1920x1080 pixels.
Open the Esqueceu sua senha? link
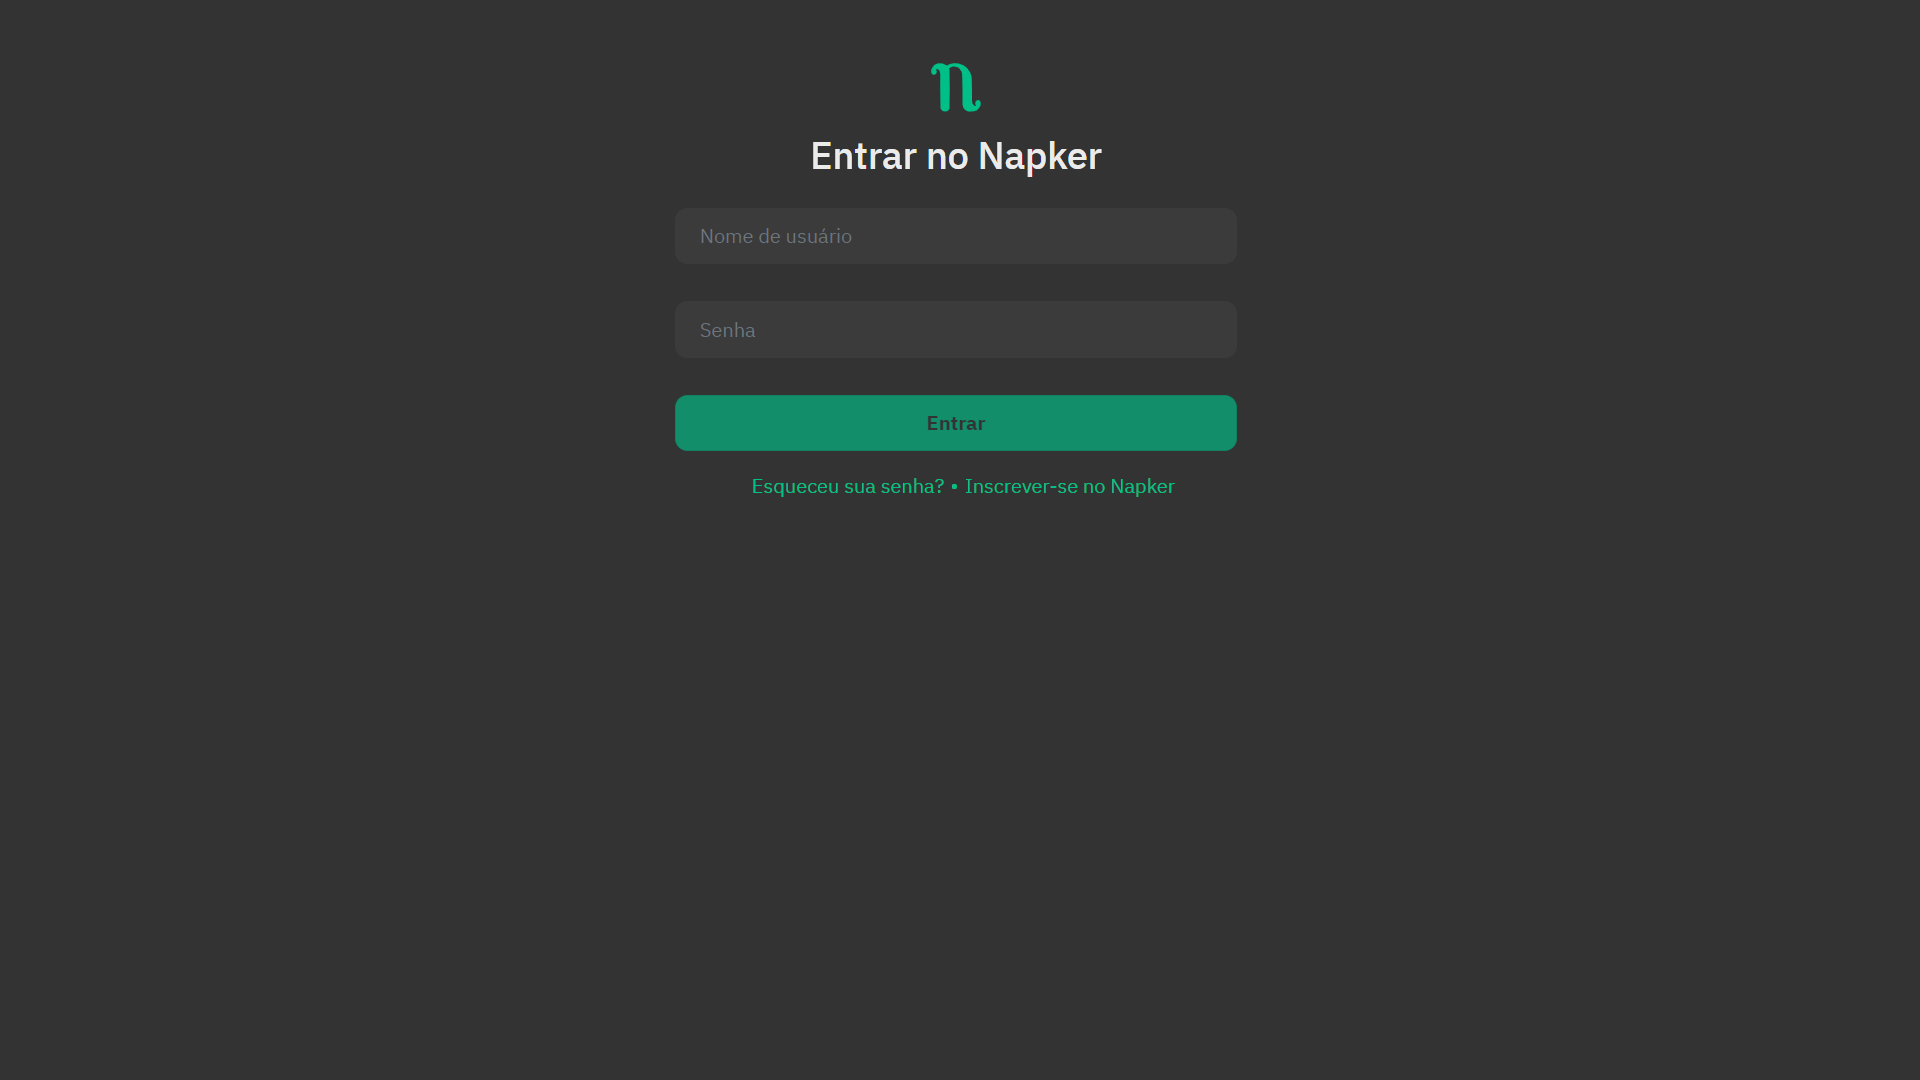point(848,486)
